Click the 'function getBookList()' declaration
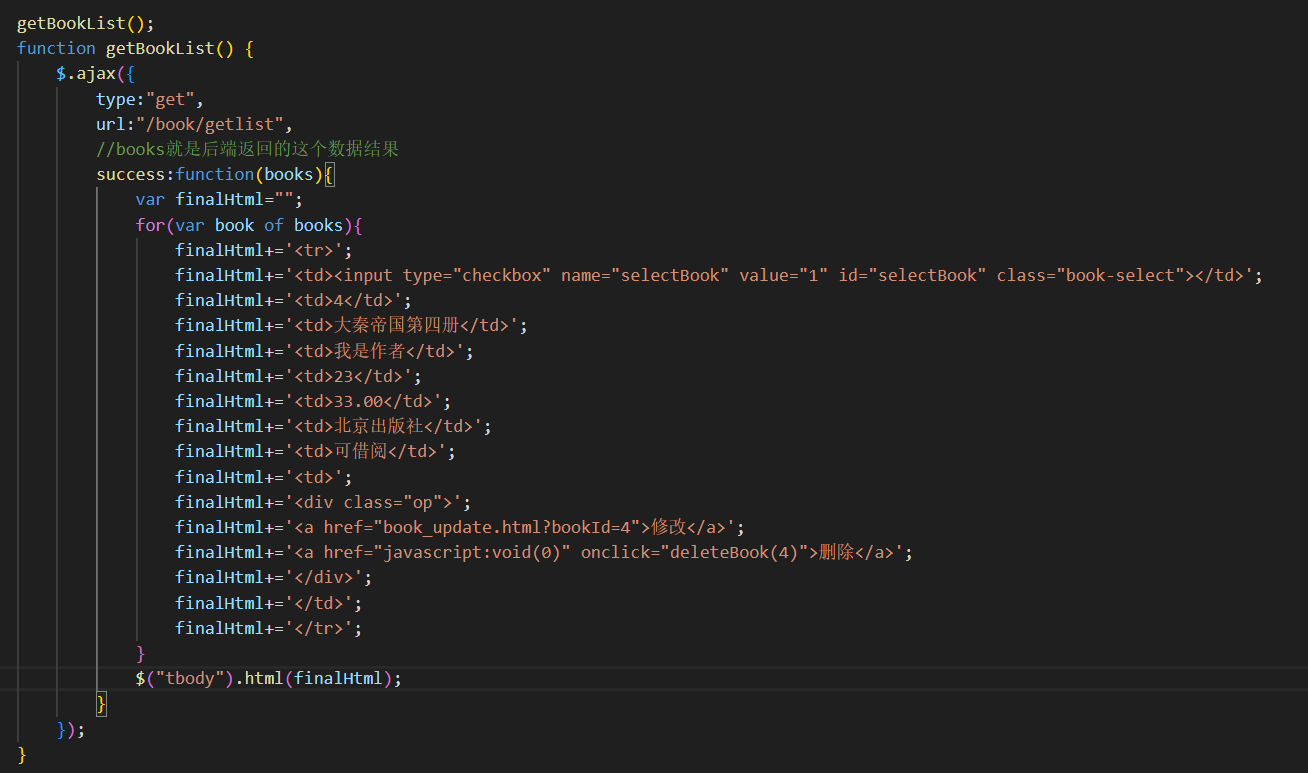 pos(136,48)
